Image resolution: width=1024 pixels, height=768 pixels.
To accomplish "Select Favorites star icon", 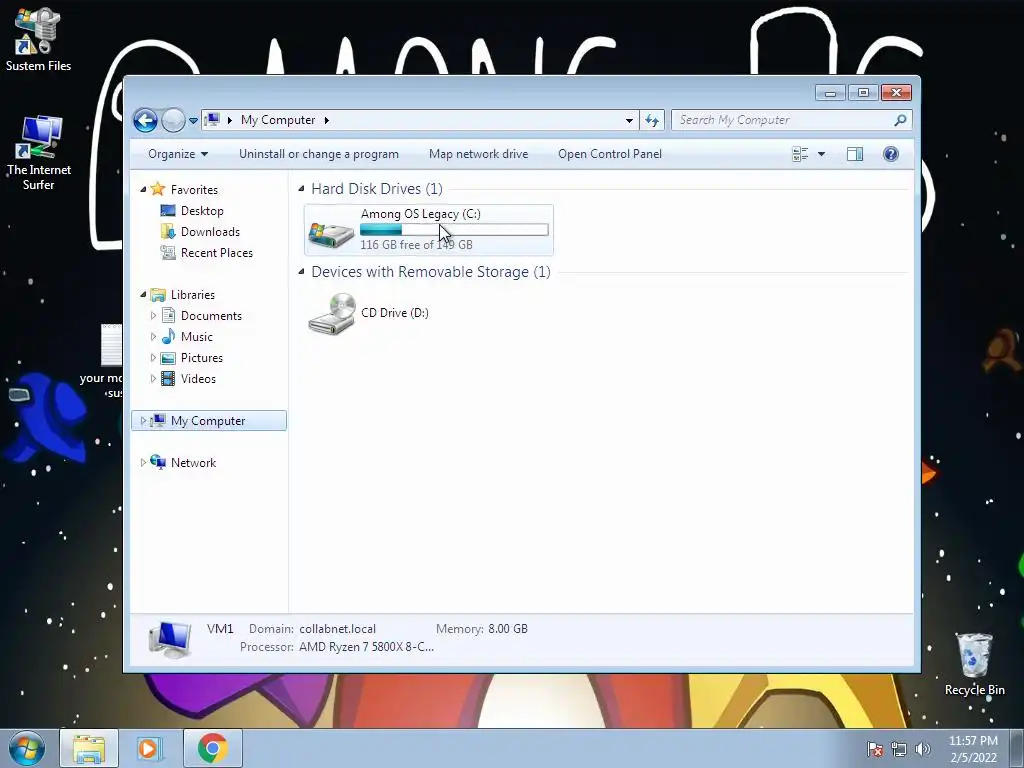I will pyautogui.click(x=158, y=189).
